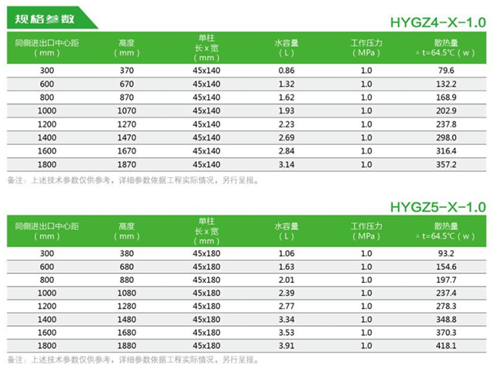500x370 pixels.
Task: Select the HYGZ5-X-1.0 model title
Action: tap(438, 207)
